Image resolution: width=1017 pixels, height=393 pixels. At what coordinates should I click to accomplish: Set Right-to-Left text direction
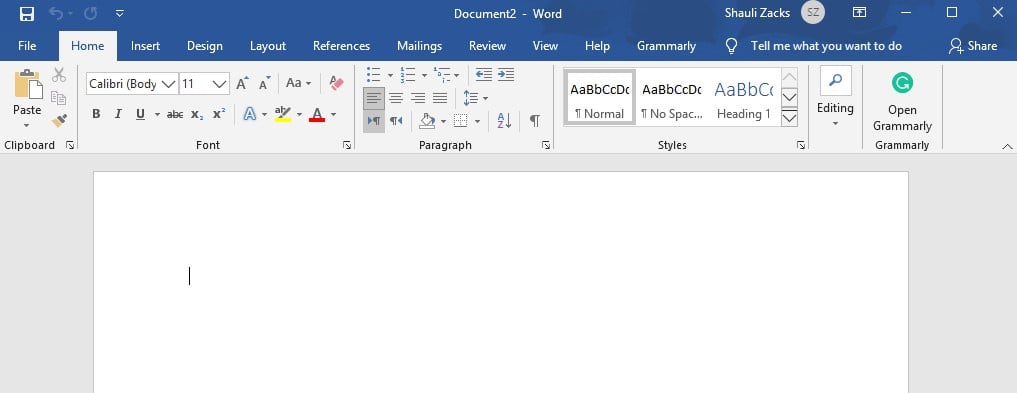pos(396,121)
